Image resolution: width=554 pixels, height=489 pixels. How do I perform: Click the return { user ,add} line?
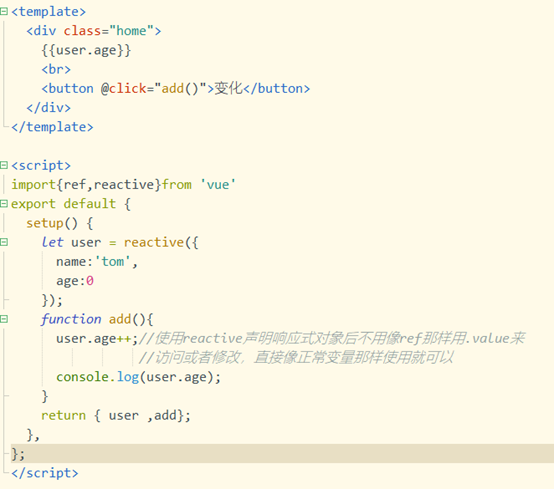116,416
